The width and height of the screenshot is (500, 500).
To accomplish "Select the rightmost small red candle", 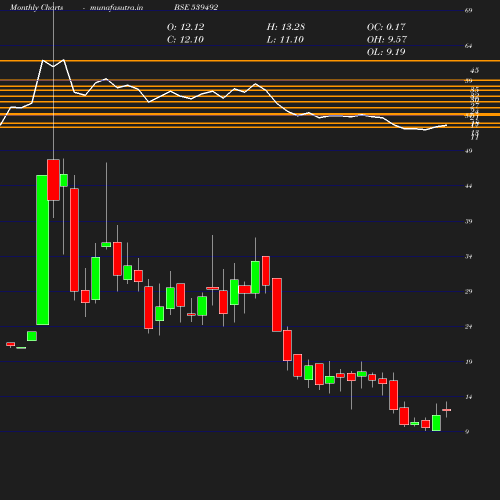I will tap(446, 410).
